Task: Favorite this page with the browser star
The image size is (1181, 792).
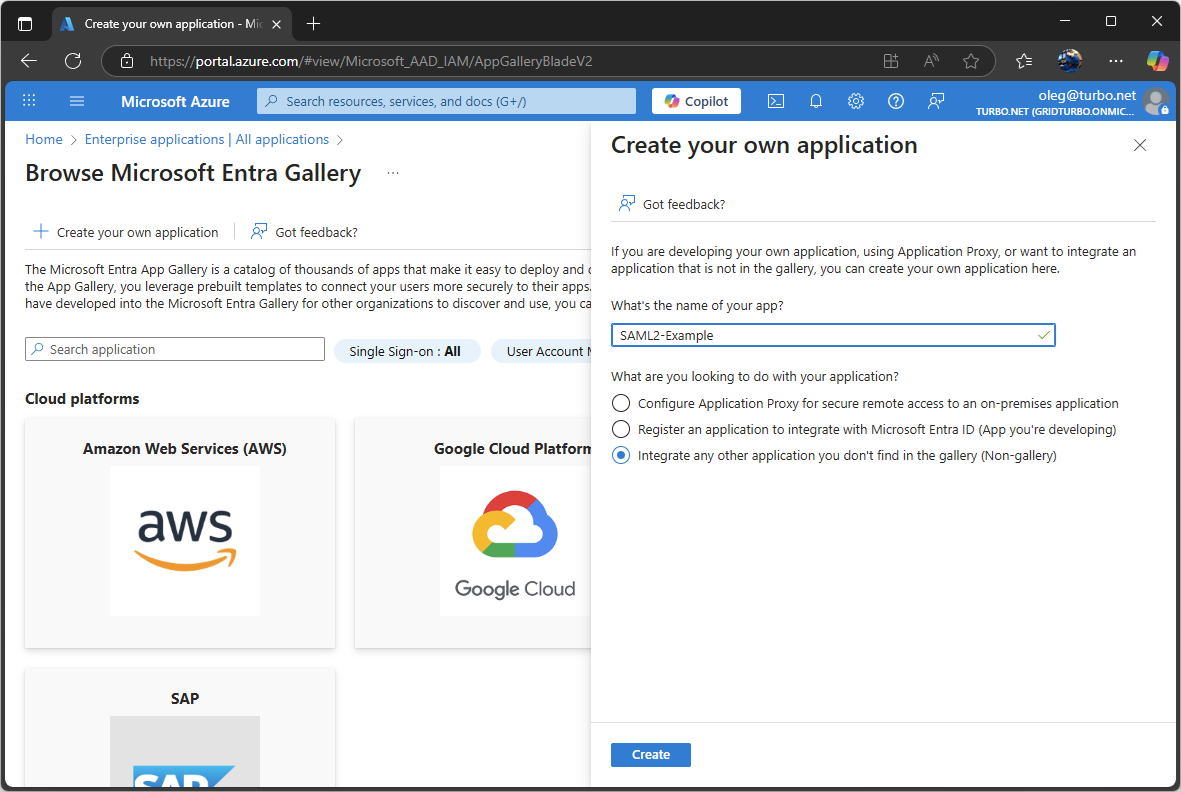Action: point(971,60)
